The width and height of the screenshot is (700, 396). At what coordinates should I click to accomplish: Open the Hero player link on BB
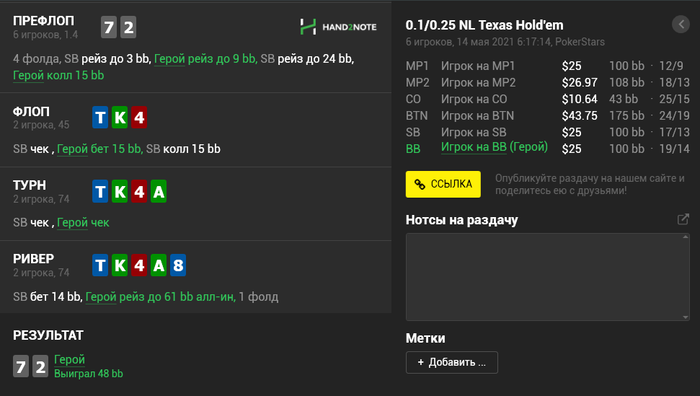[x=494, y=147]
